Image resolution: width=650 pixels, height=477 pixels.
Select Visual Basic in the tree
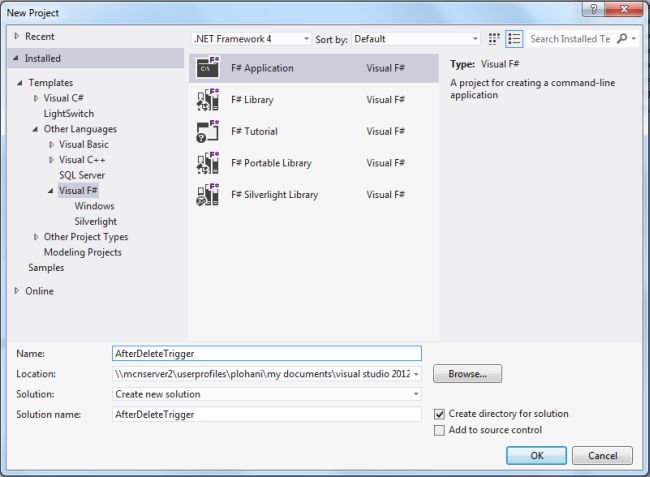click(x=84, y=145)
